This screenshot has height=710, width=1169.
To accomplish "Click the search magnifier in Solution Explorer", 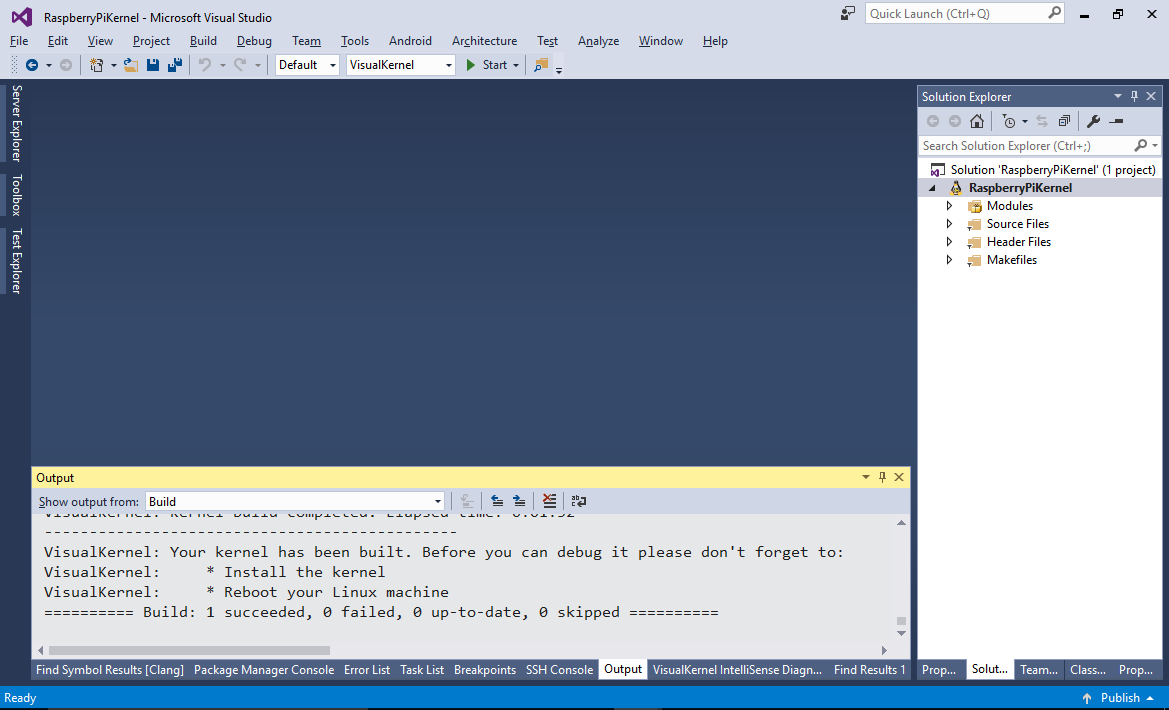I will [1140, 145].
